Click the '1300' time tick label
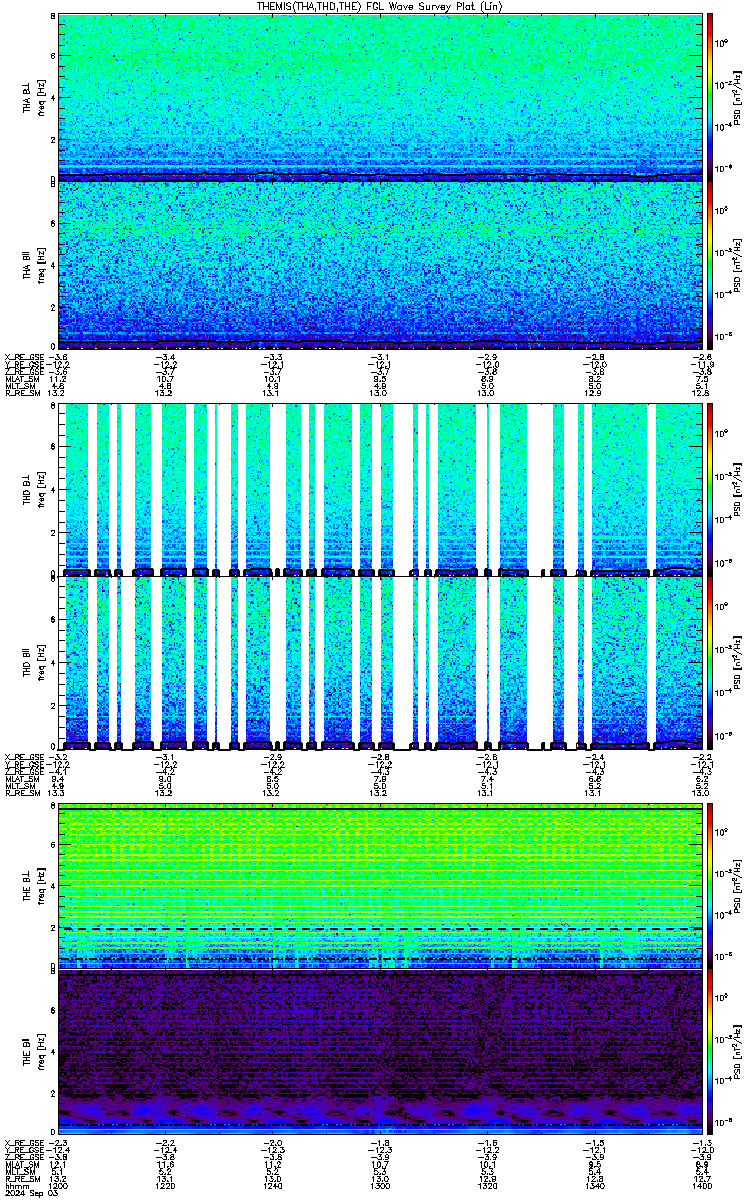The width and height of the screenshot is (750, 1200). [x=380, y=1187]
